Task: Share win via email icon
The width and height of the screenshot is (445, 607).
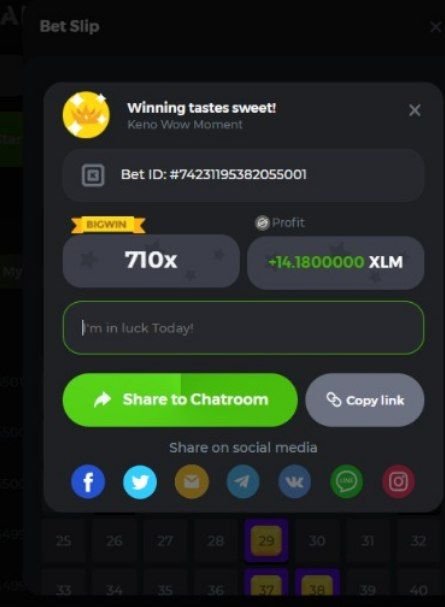Action: point(192,482)
